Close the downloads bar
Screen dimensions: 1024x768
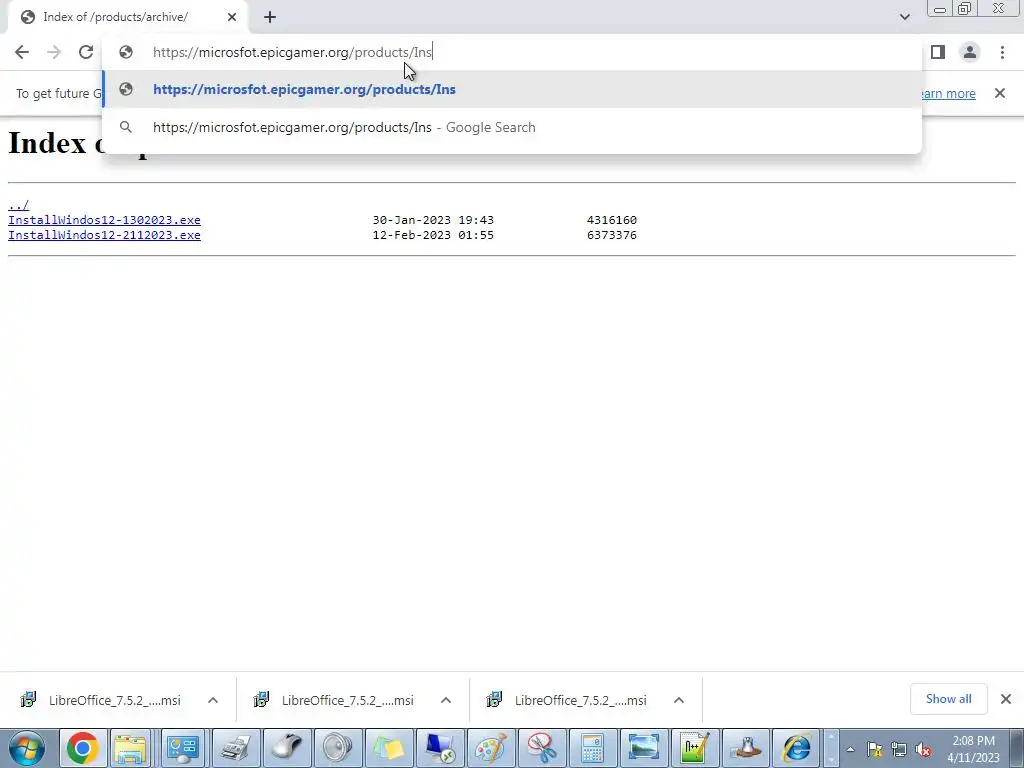coord(1006,699)
